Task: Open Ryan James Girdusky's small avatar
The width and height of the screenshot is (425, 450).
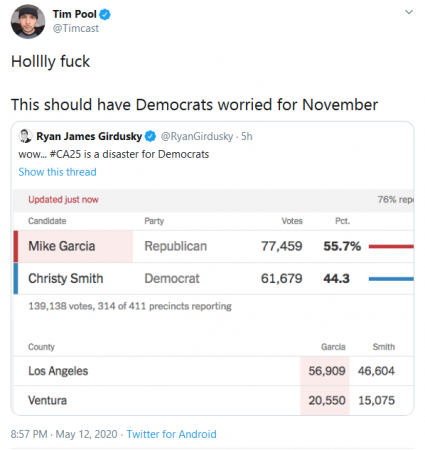Action: [25, 136]
